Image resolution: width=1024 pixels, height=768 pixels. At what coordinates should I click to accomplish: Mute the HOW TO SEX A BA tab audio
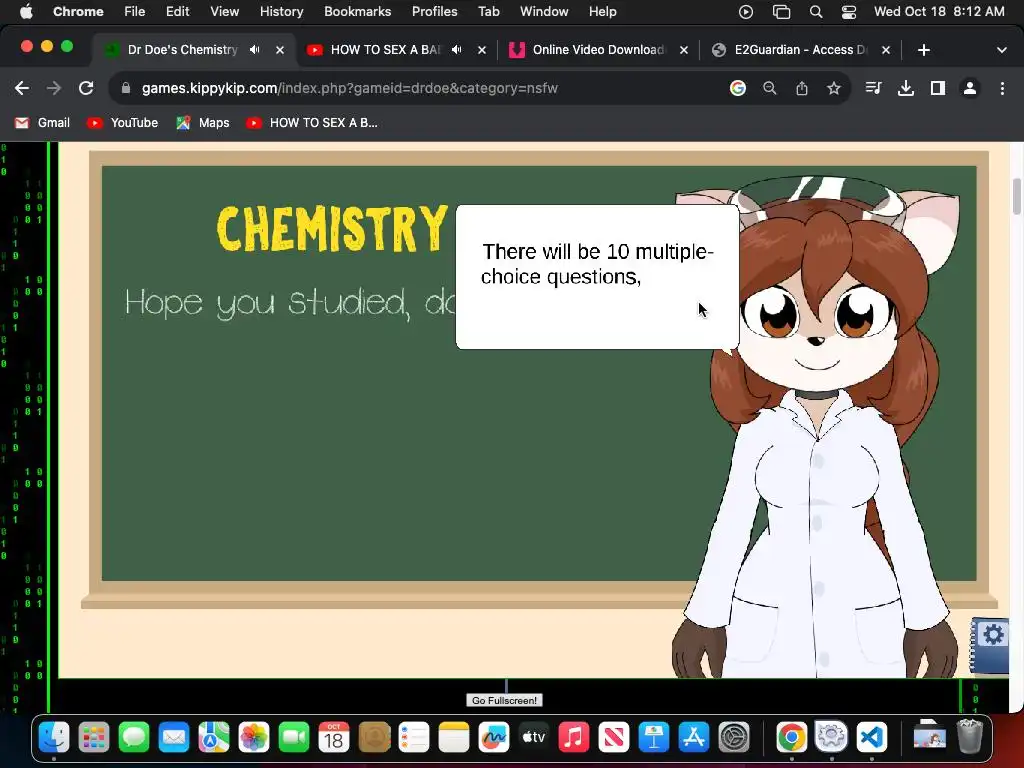[456, 50]
